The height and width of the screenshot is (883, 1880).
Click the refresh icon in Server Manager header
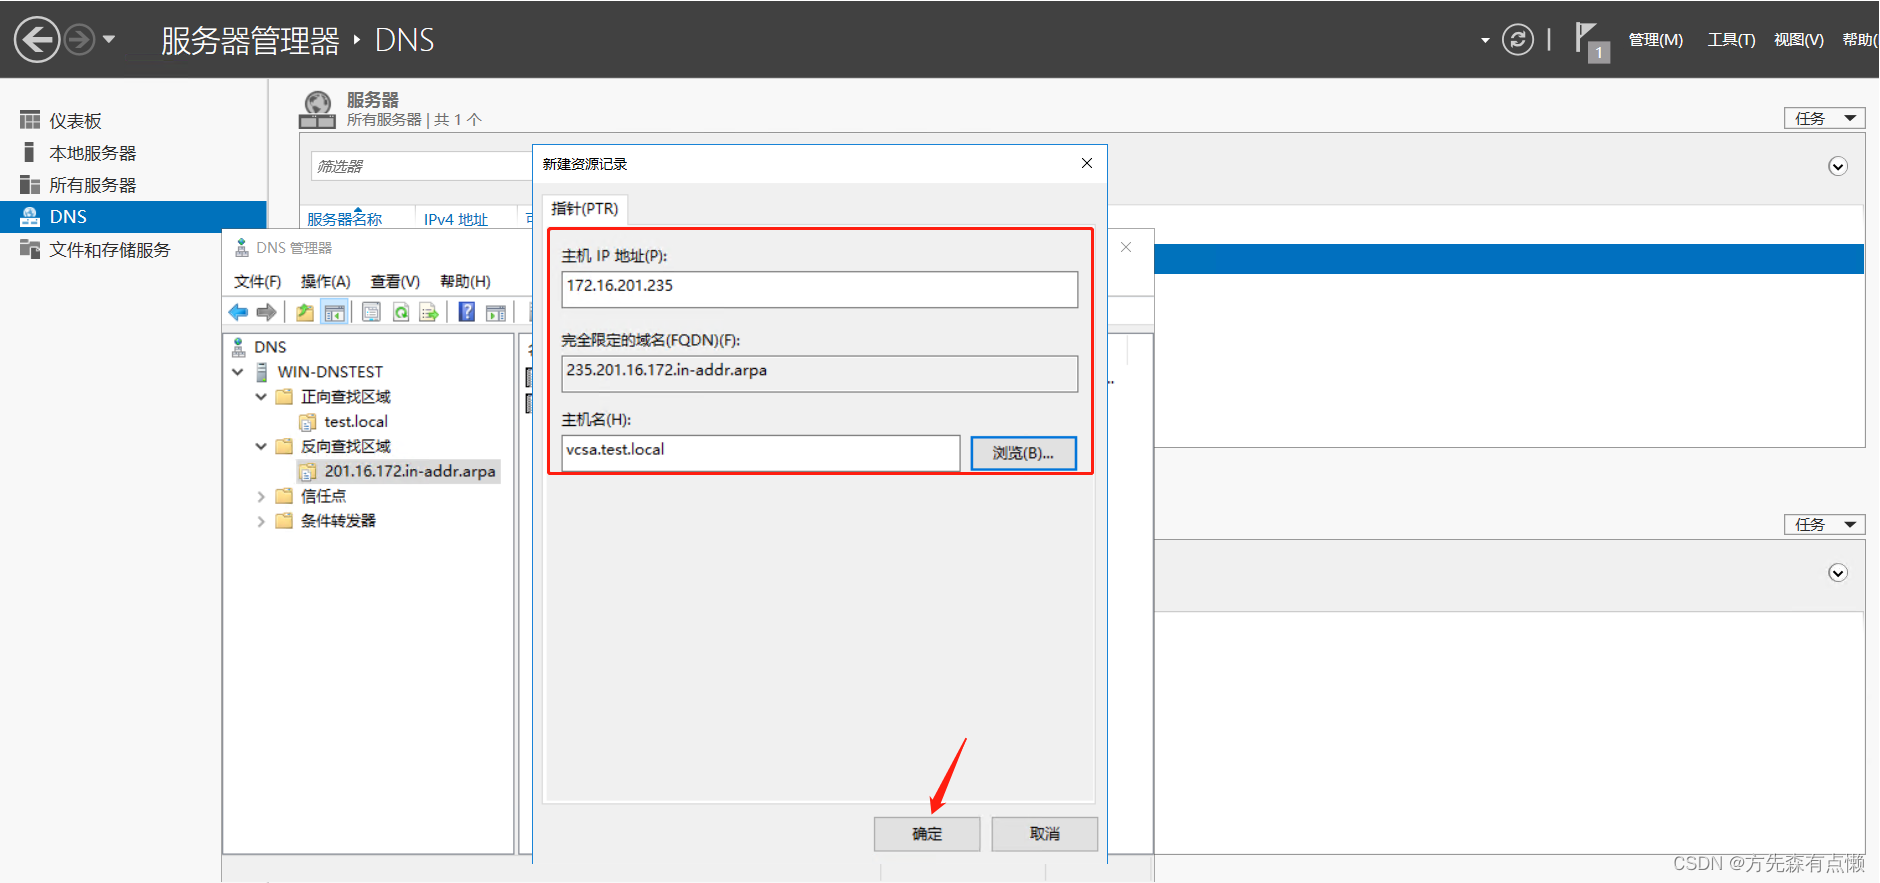[x=1517, y=40]
